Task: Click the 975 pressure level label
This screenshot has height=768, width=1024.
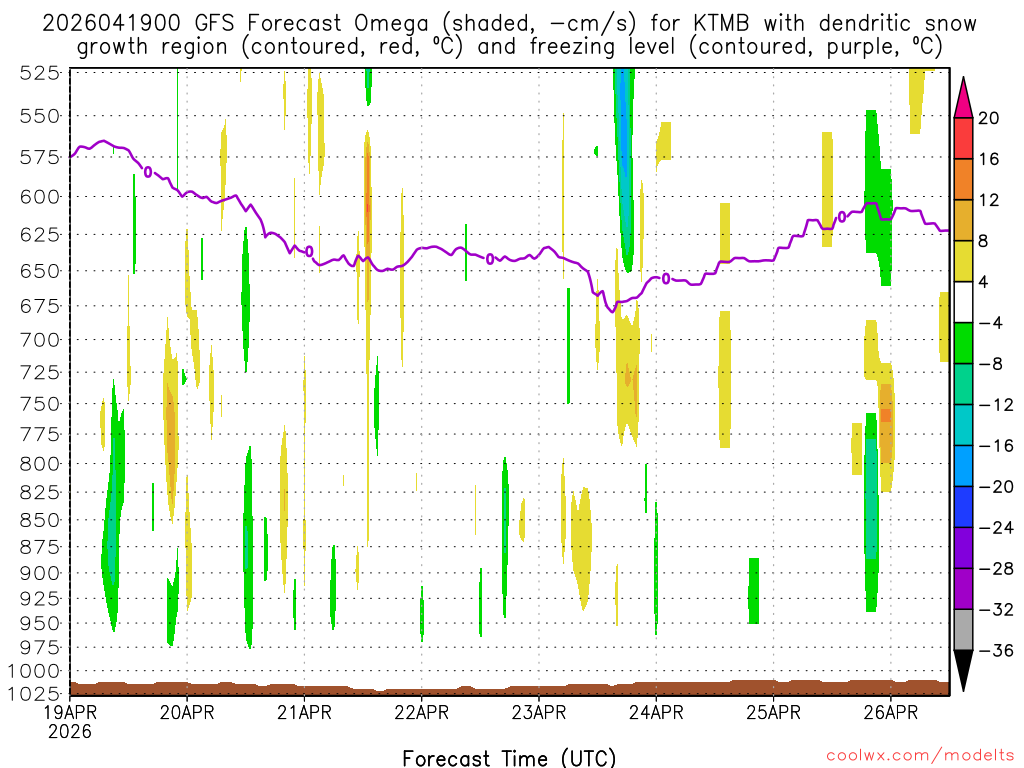Action: (40, 648)
